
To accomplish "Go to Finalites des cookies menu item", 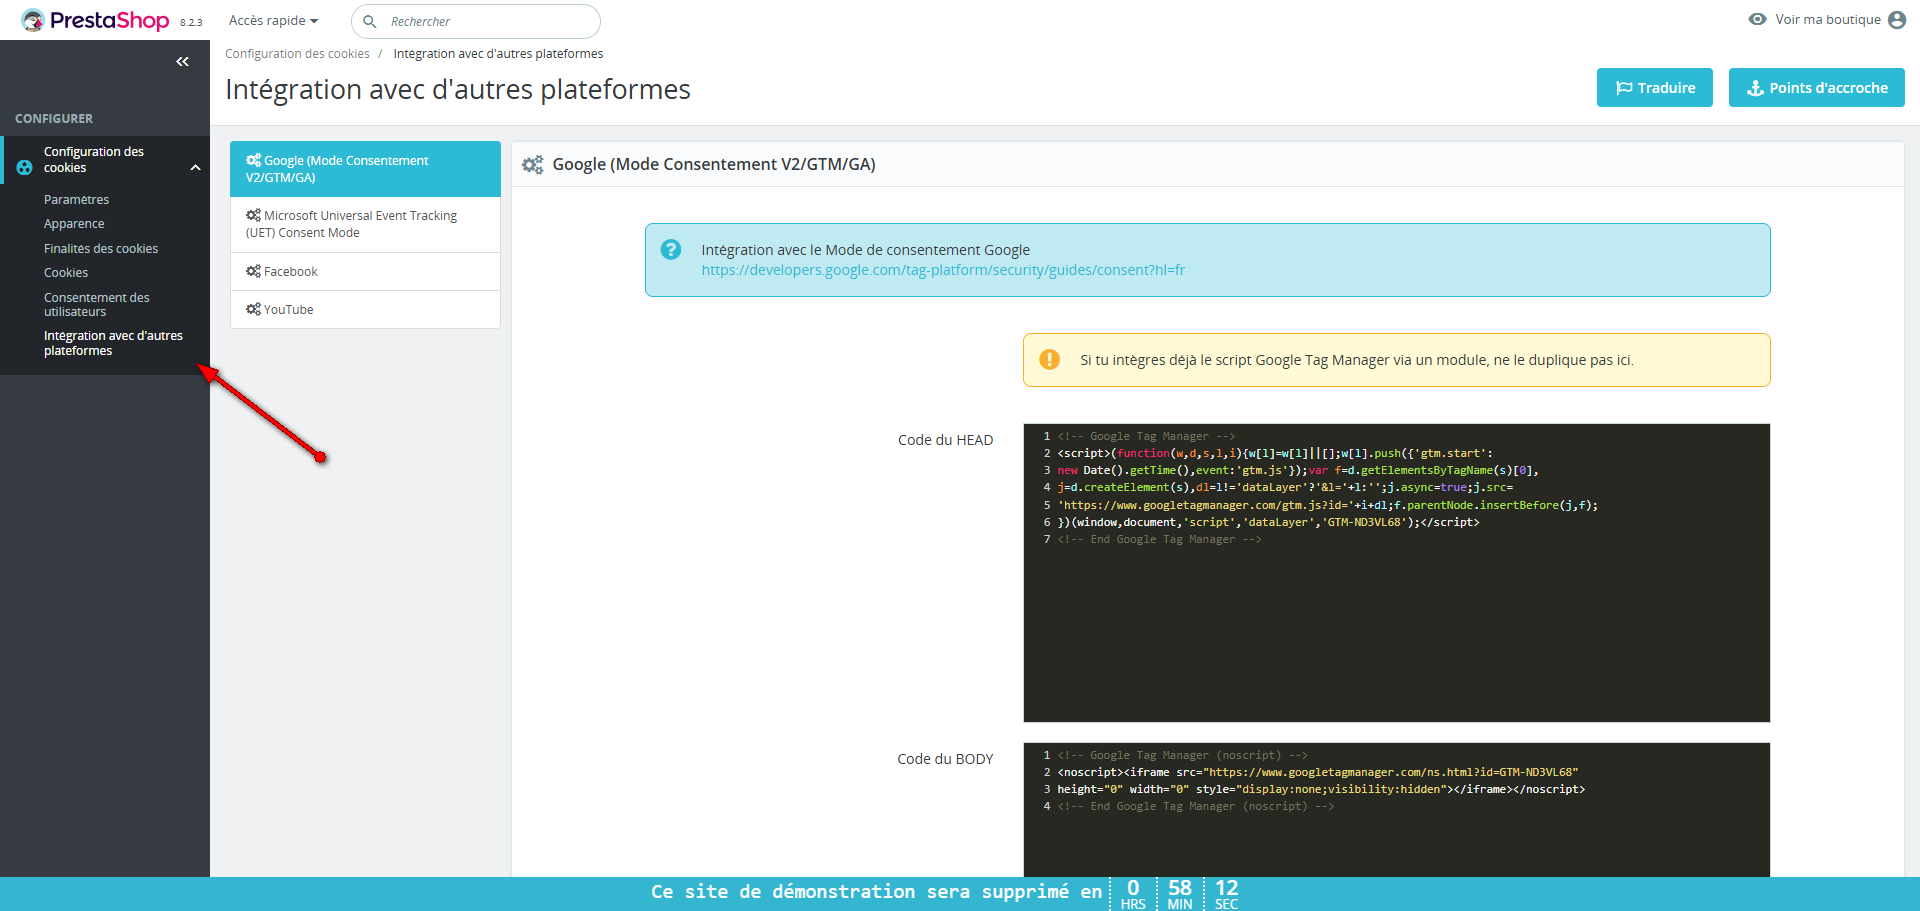I will coord(101,249).
